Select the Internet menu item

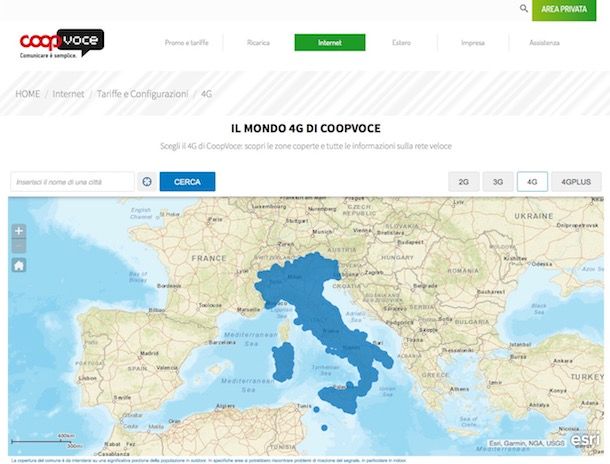click(330, 42)
